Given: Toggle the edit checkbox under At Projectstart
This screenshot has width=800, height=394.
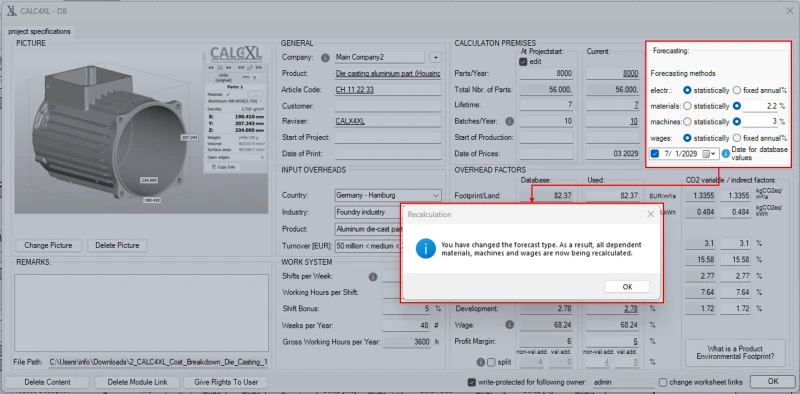Looking at the screenshot, I should [523, 62].
